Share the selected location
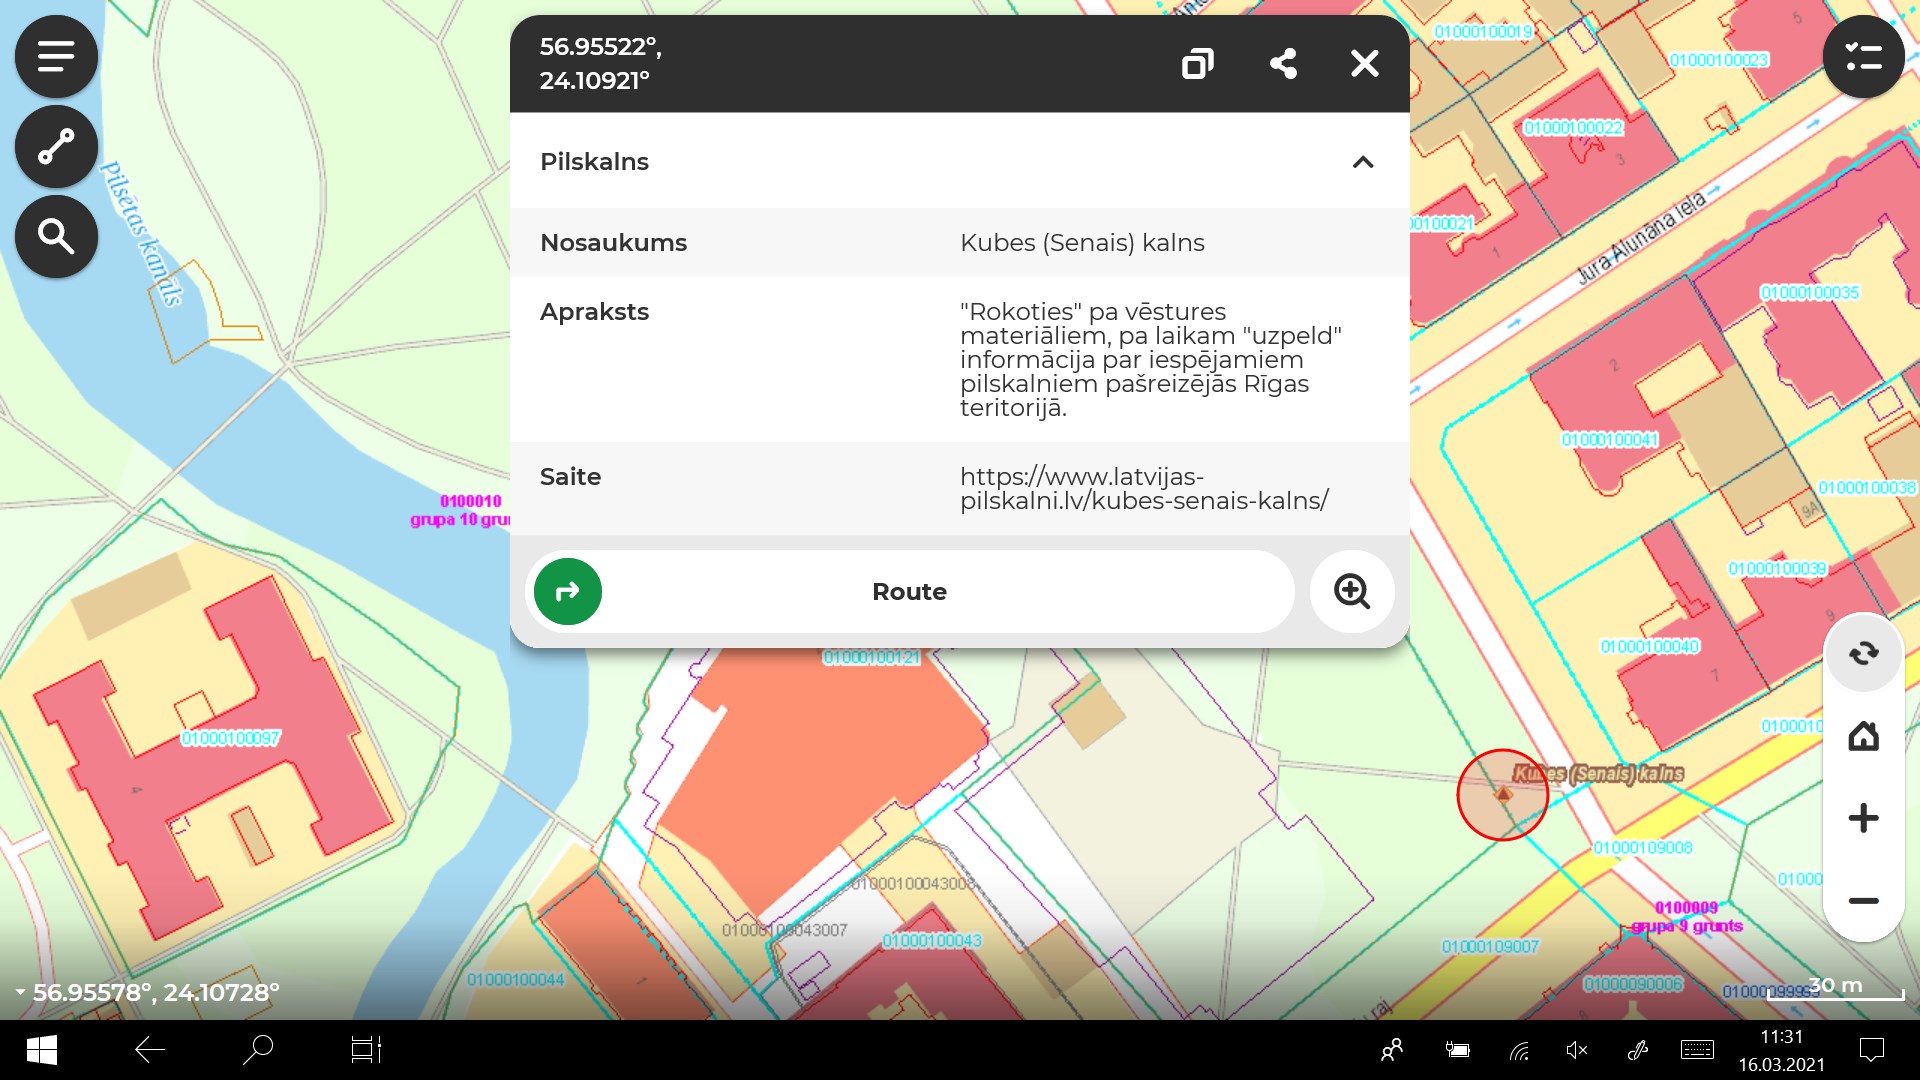This screenshot has height=1080, width=1920. pyautogui.click(x=1283, y=64)
